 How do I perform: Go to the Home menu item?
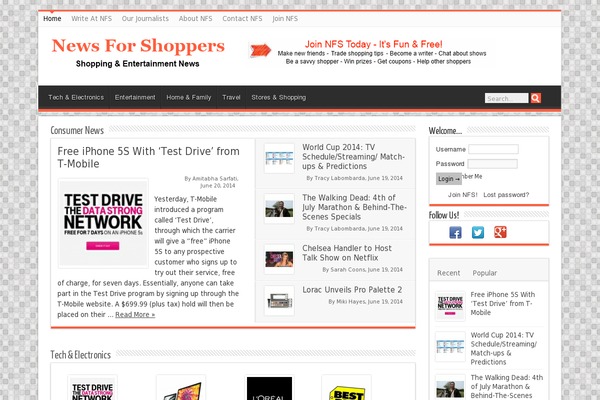coord(52,18)
